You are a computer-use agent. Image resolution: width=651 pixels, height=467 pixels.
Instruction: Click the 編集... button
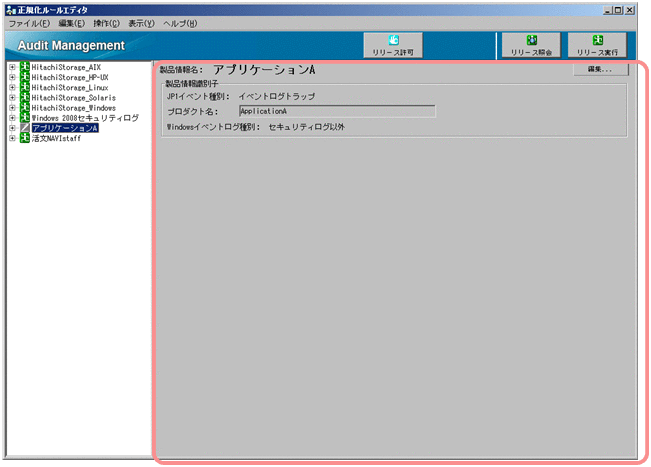click(x=601, y=69)
